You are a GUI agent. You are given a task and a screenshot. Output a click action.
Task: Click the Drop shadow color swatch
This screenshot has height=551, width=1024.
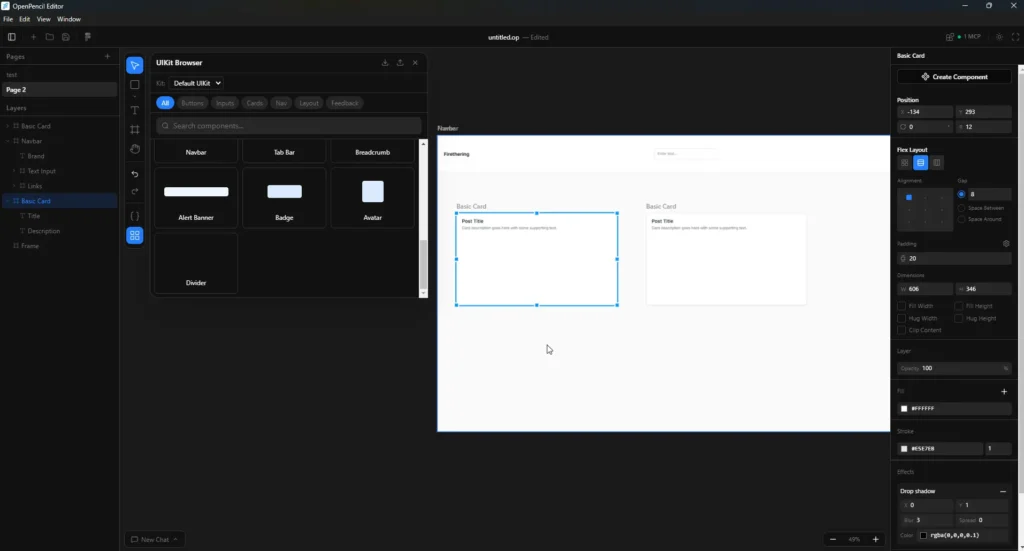[x=923, y=535]
